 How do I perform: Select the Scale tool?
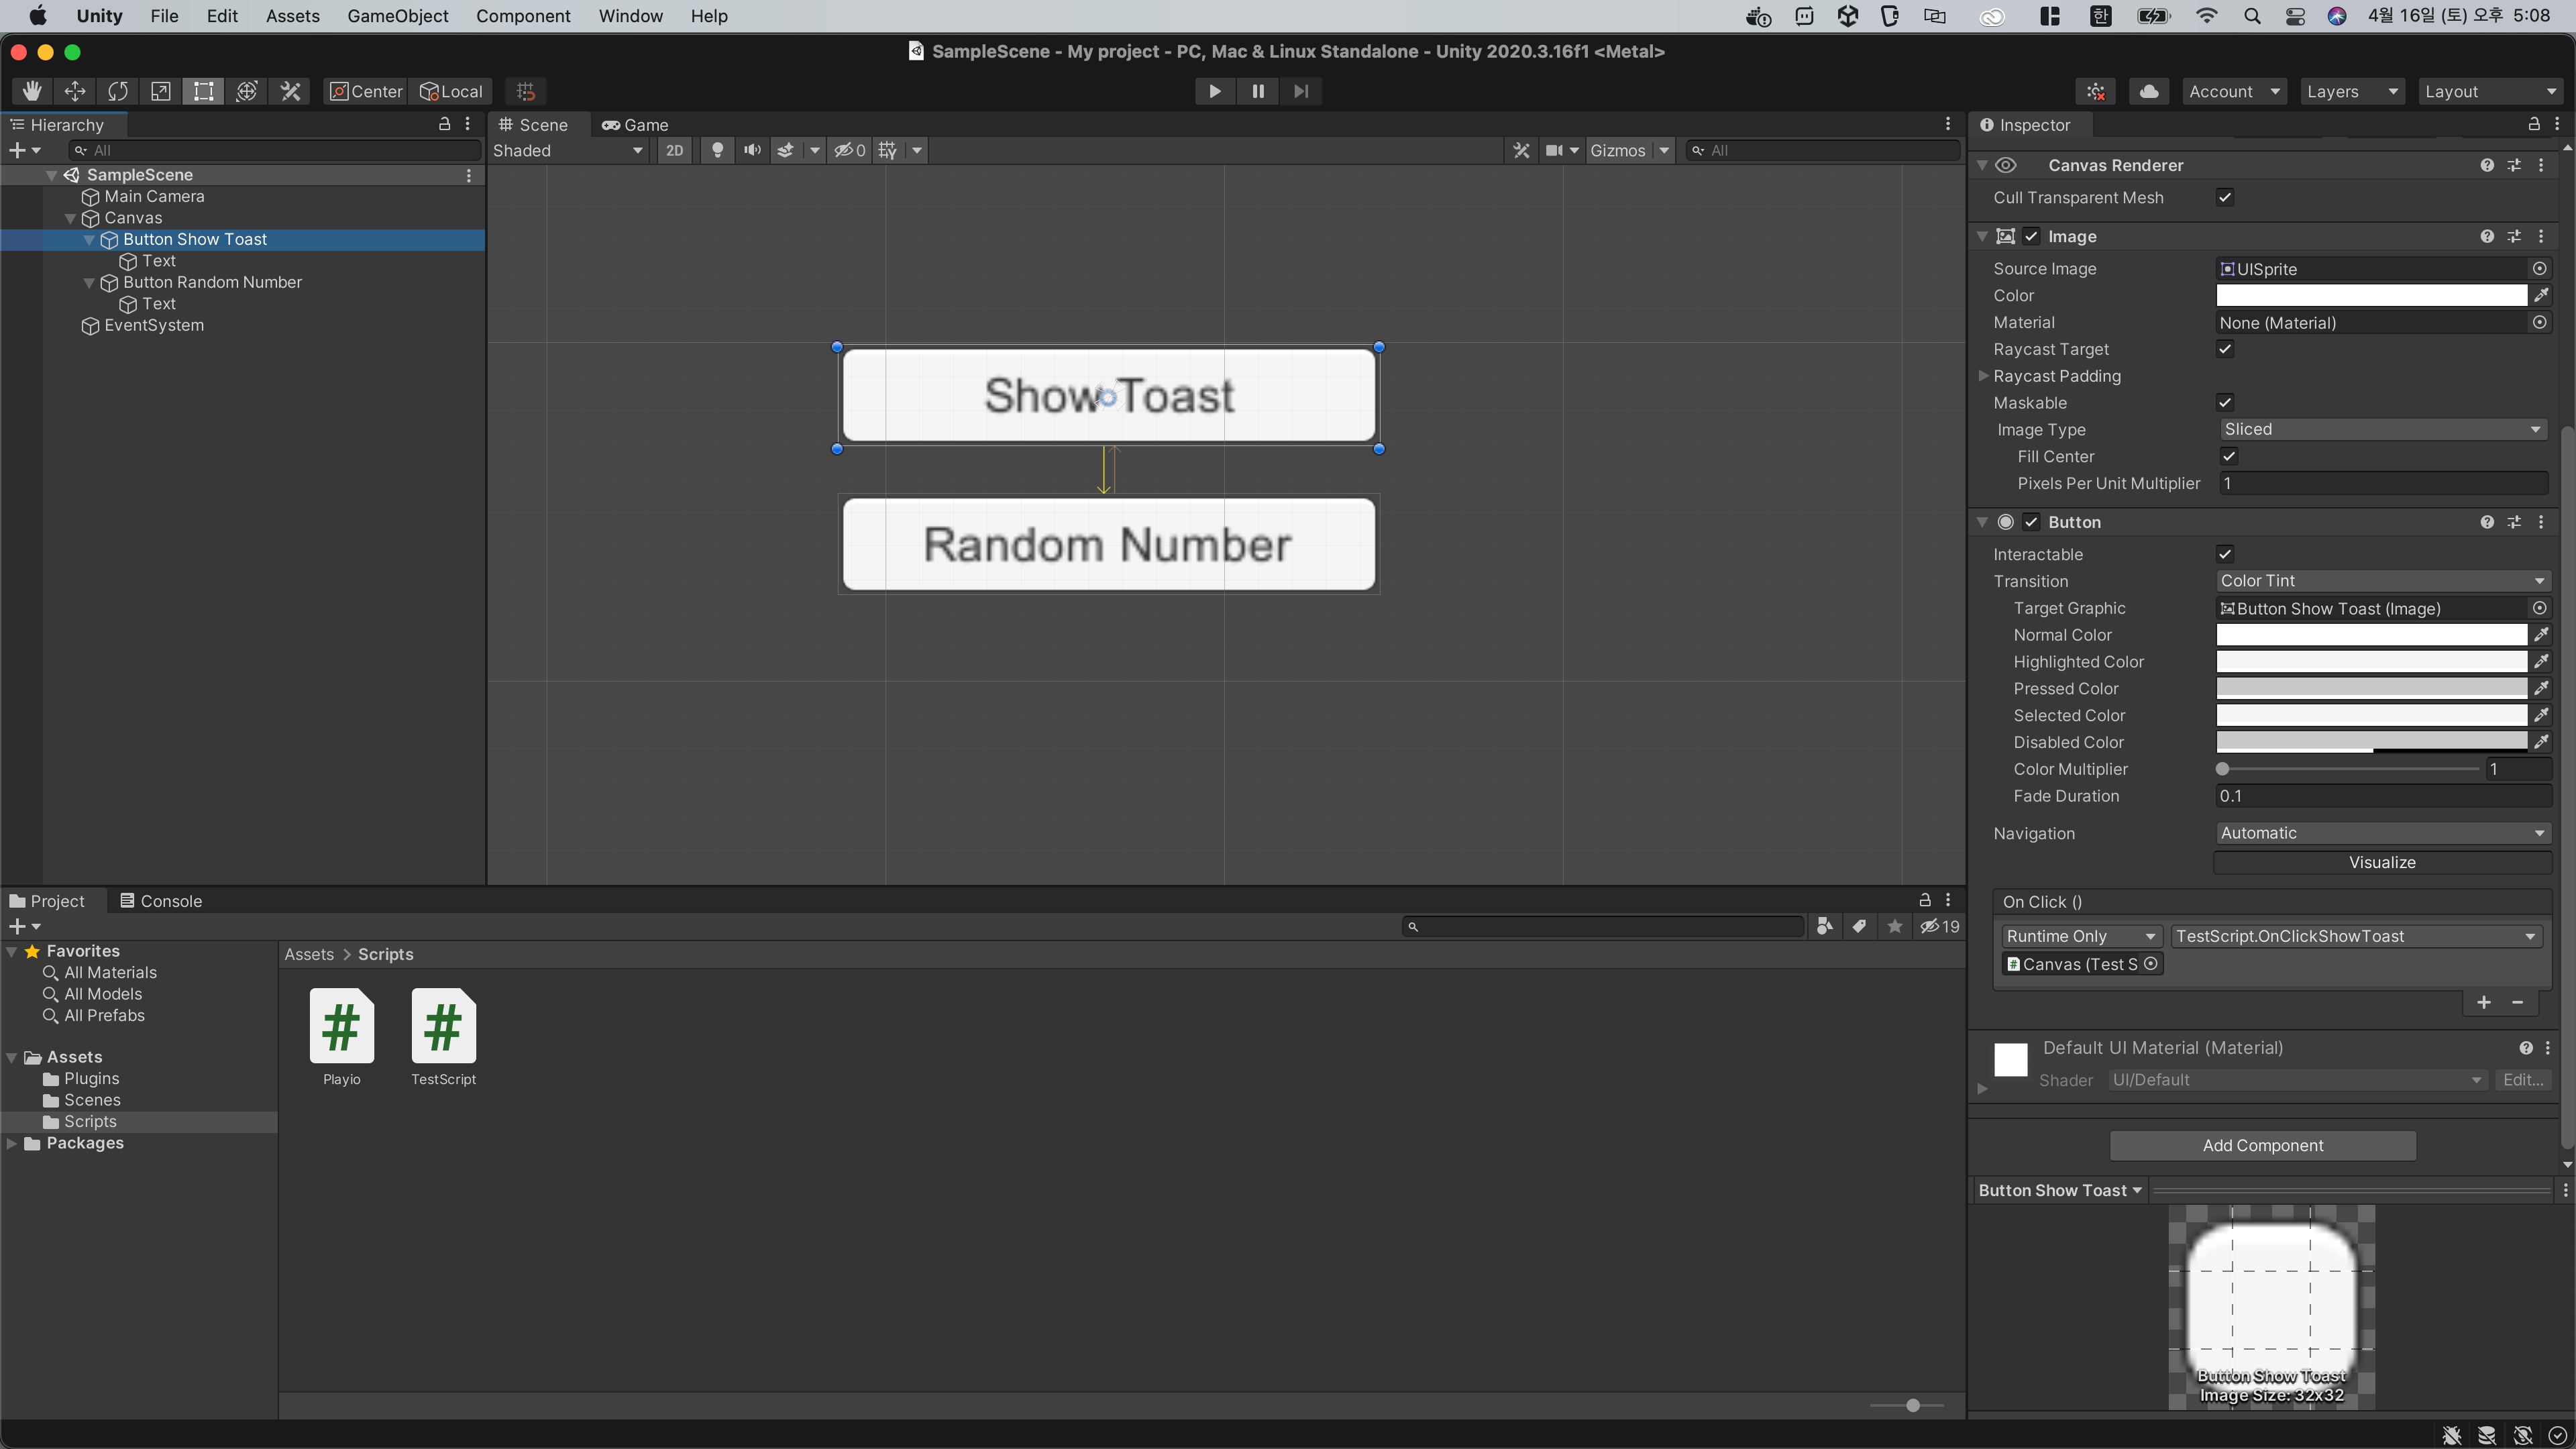tap(160, 91)
